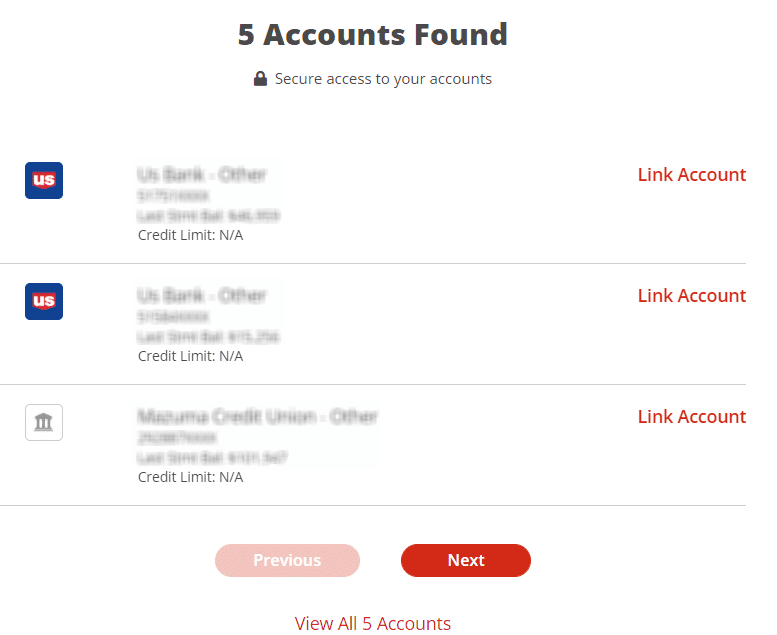Image resolution: width=777 pixels, height=635 pixels.
Task: Click Last Stmt Bal of Mazuma account
Action: (x=212, y=458)
